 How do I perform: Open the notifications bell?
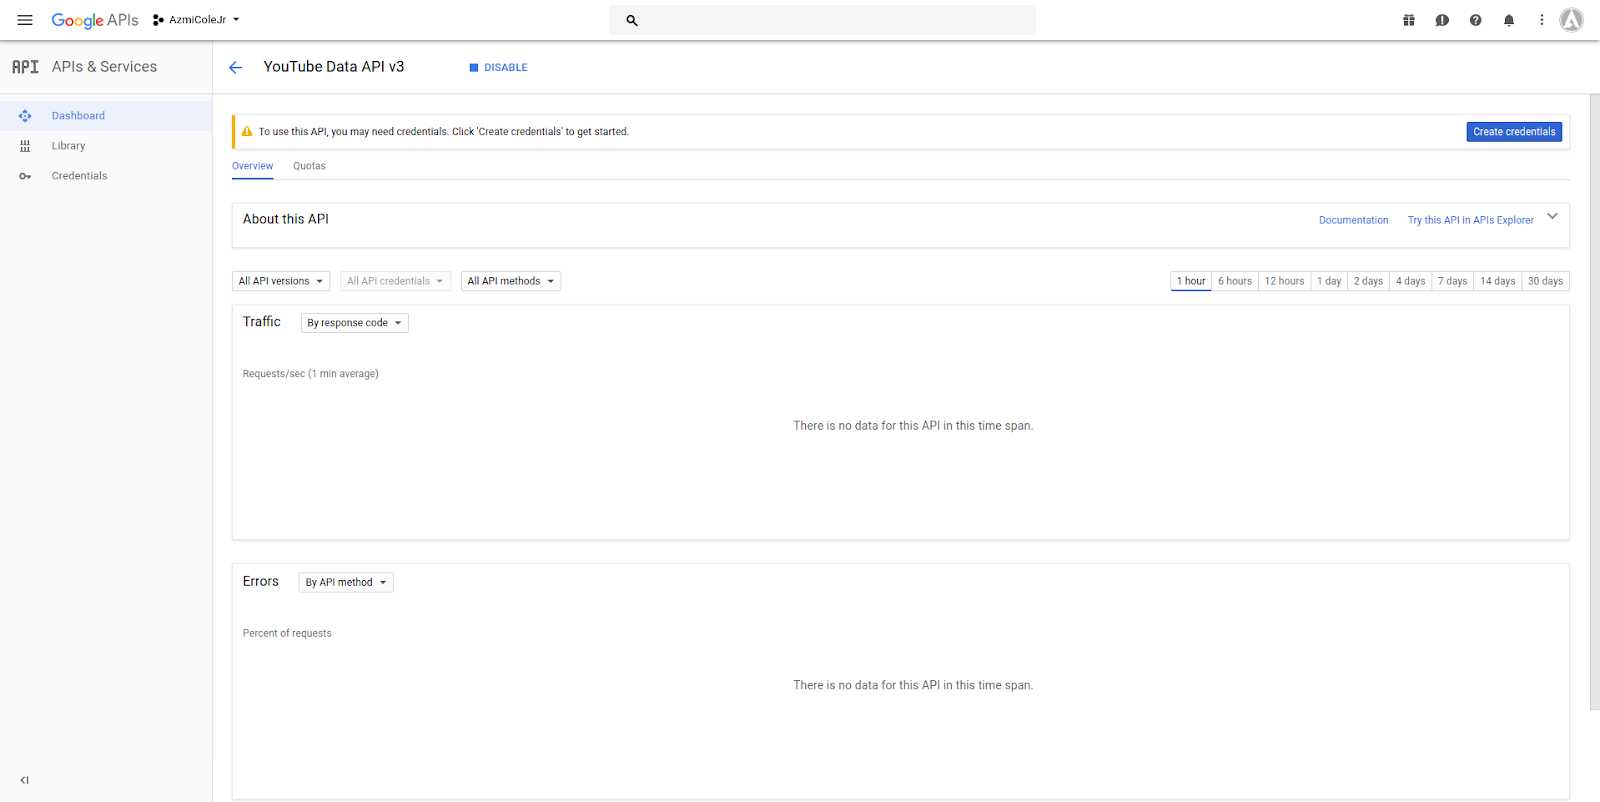1509,20
